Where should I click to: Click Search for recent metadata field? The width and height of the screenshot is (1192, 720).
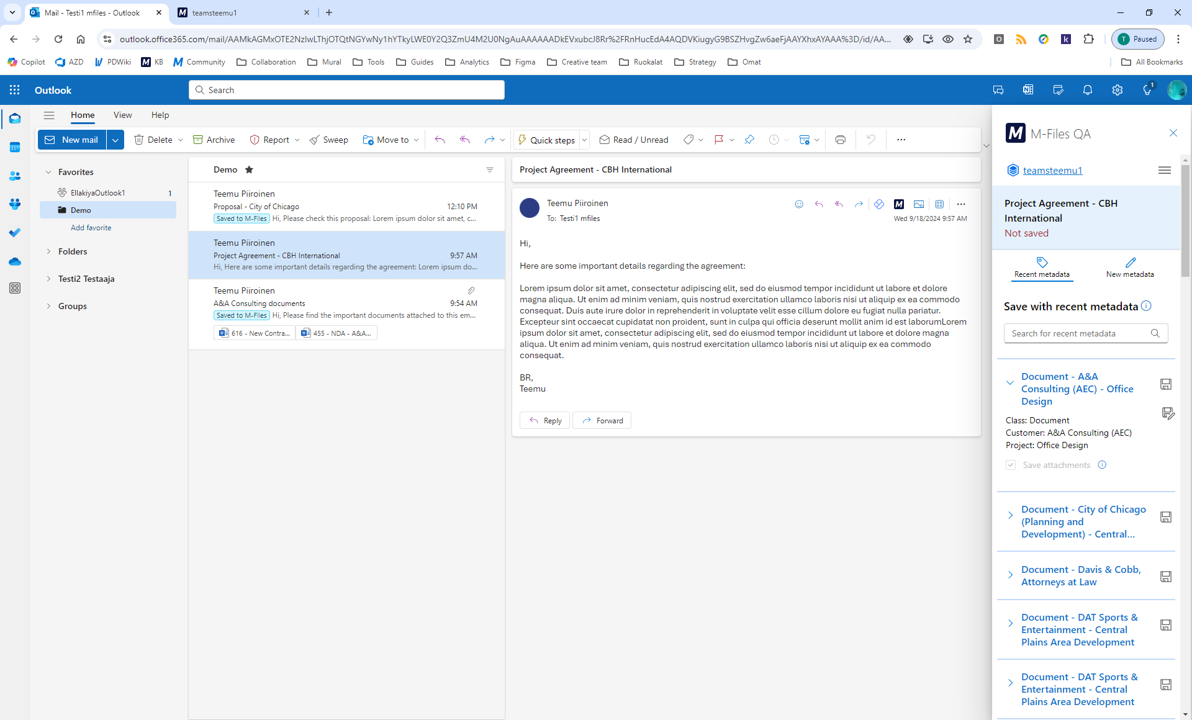[1086, 333]
